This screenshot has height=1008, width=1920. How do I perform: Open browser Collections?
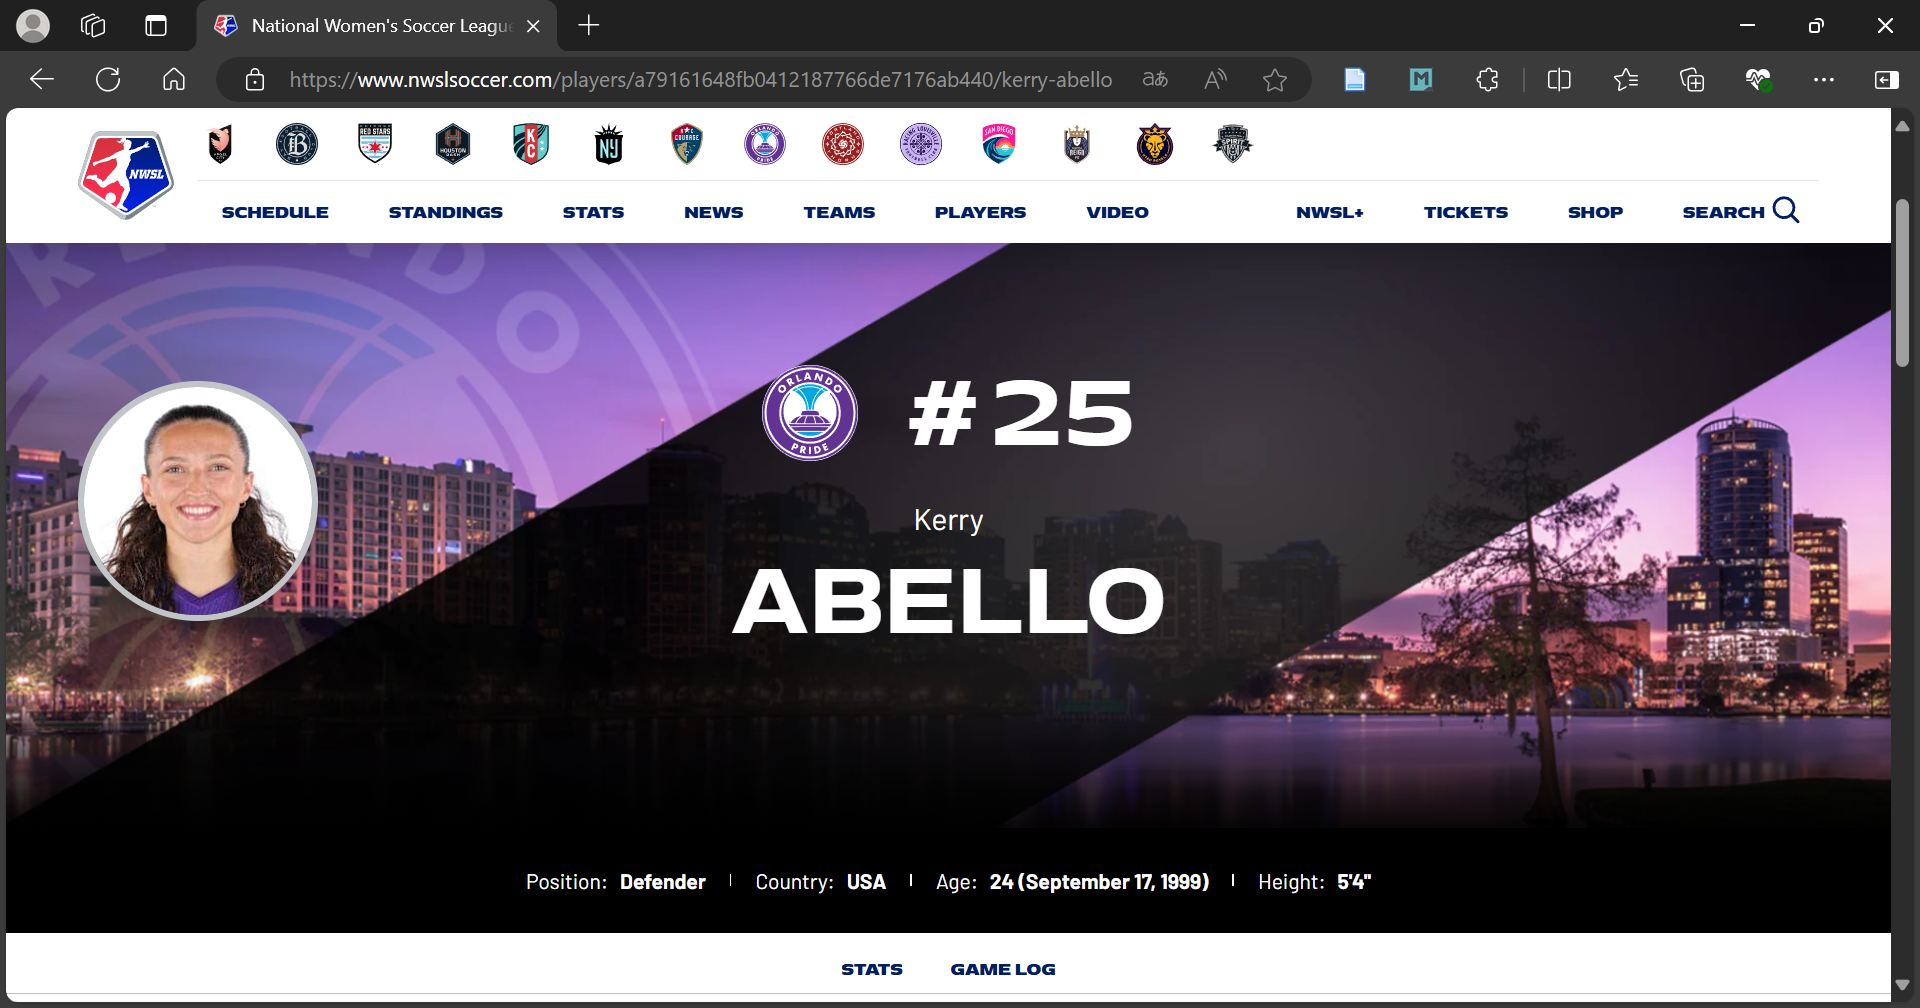point(1692,79)
